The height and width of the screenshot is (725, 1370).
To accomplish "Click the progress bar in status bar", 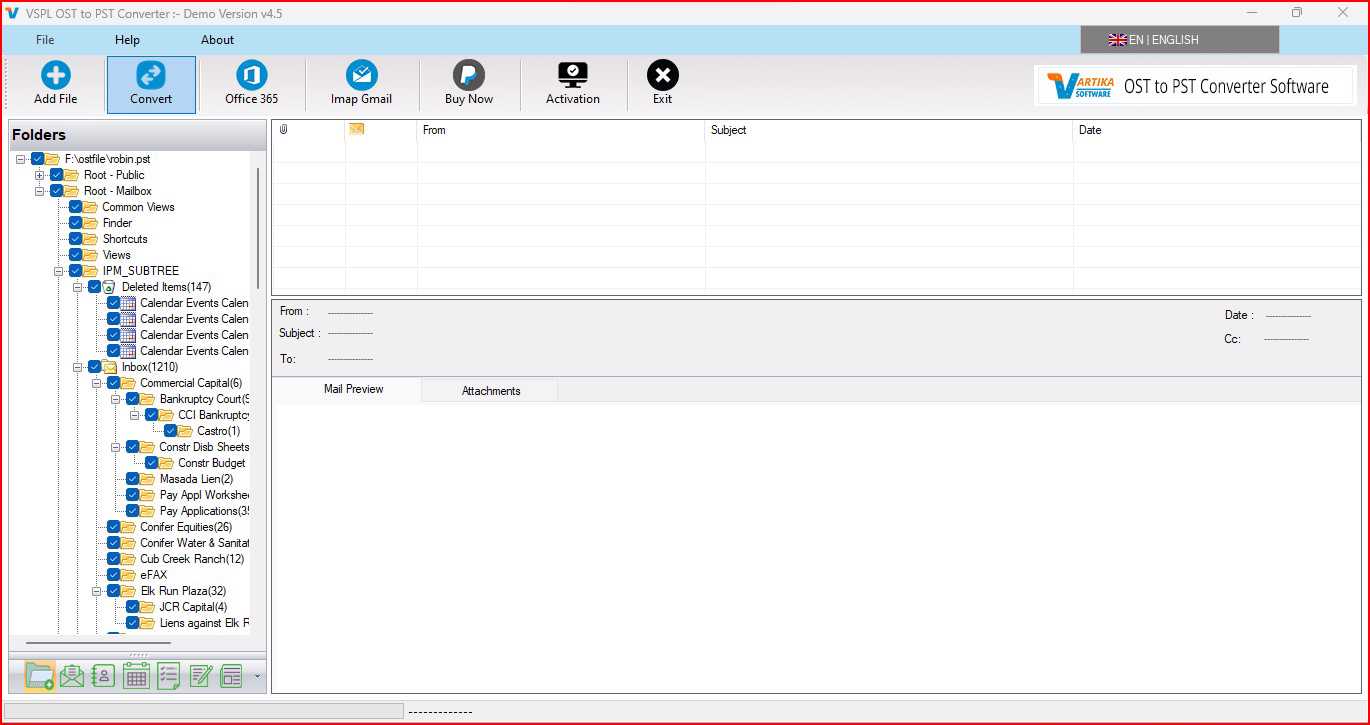I will coord(204,711).
